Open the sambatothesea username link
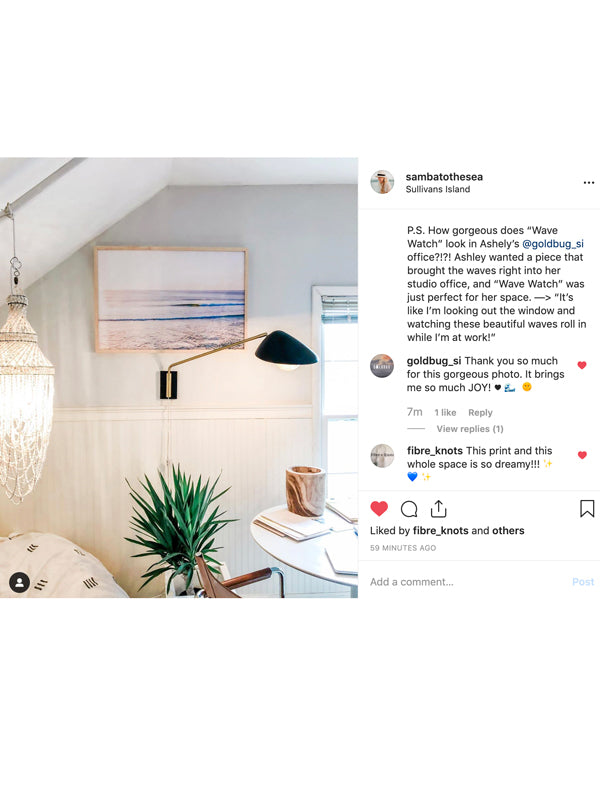 point(444,177)
